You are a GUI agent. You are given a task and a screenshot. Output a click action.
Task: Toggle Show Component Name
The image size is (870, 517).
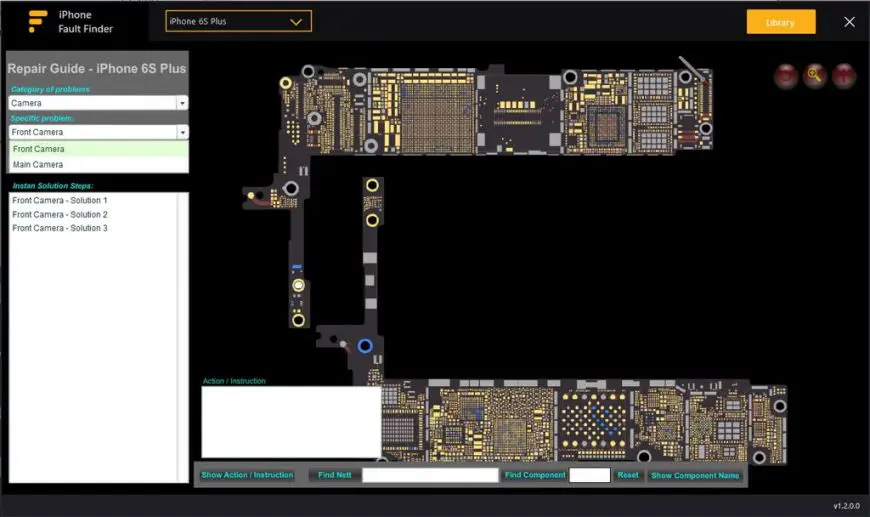click(695, 475)
